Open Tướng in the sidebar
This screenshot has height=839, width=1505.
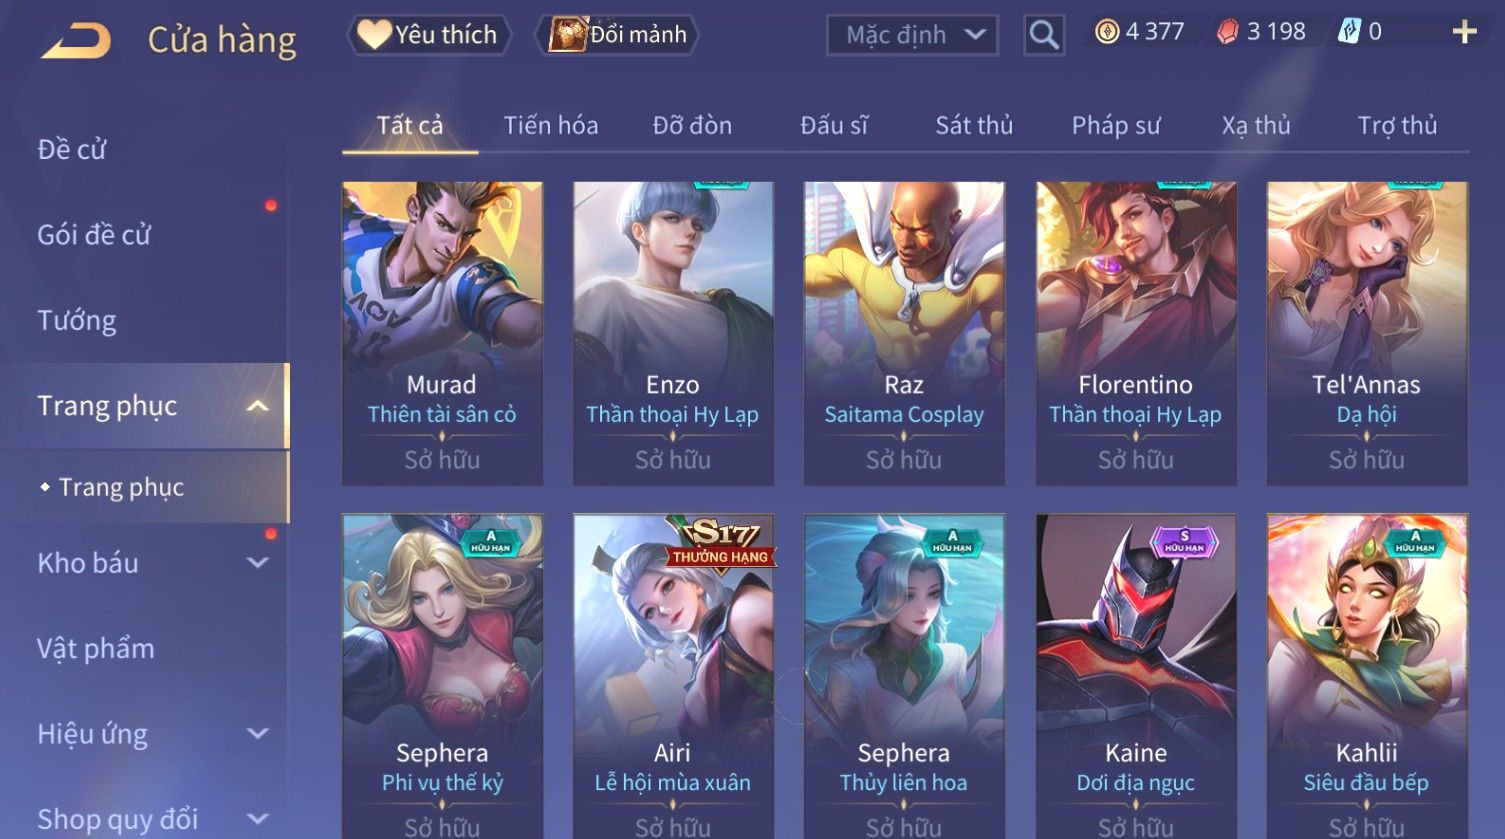click(x=77, y=320)
